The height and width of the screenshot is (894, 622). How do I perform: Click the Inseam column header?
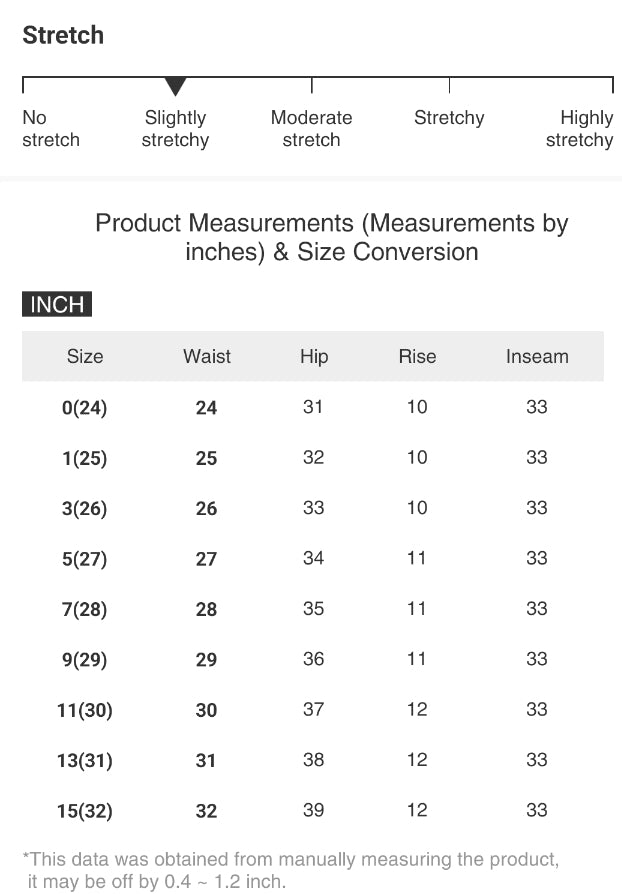pyautogui.click(x=537, y=356)
